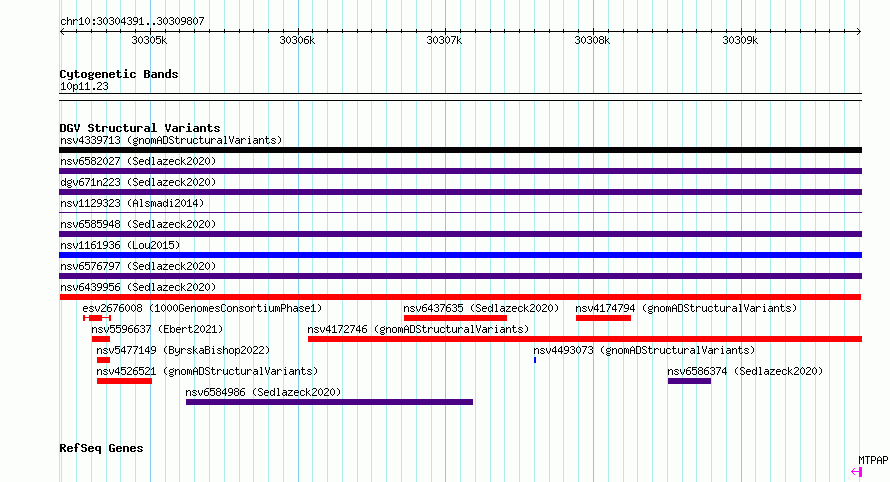The height and width of the screenshot is (482, 890).
Task: Select the thin nsv1129323 variant line
Action: pos(460,212)
